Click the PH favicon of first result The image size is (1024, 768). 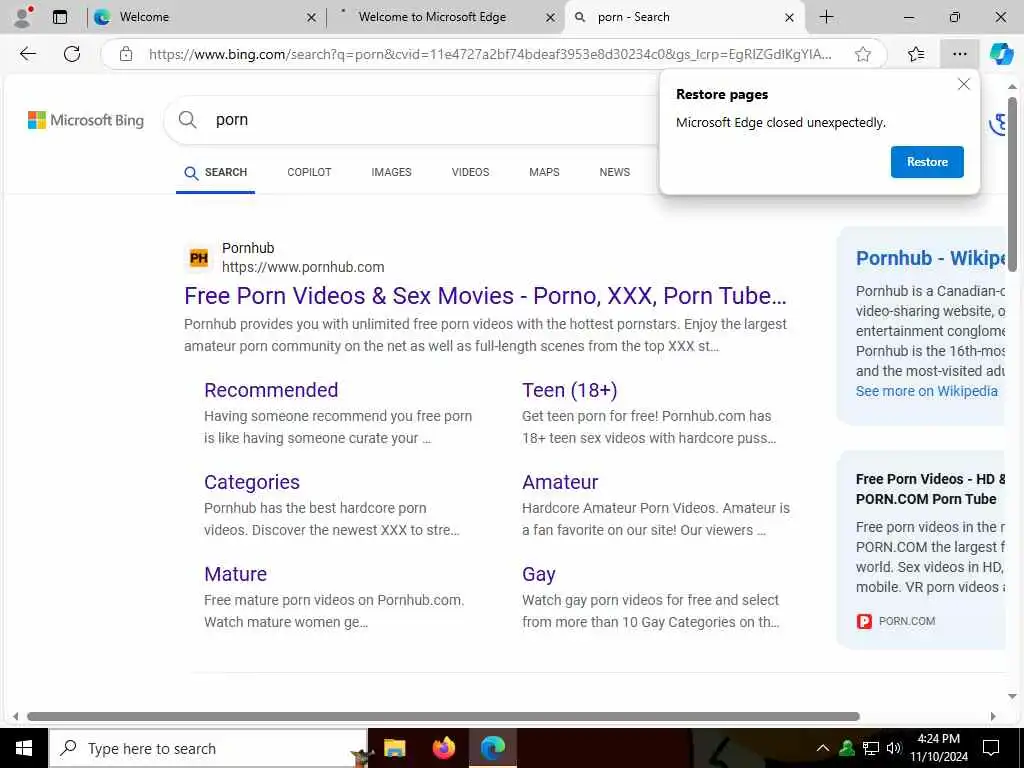(x=199, y=258)
